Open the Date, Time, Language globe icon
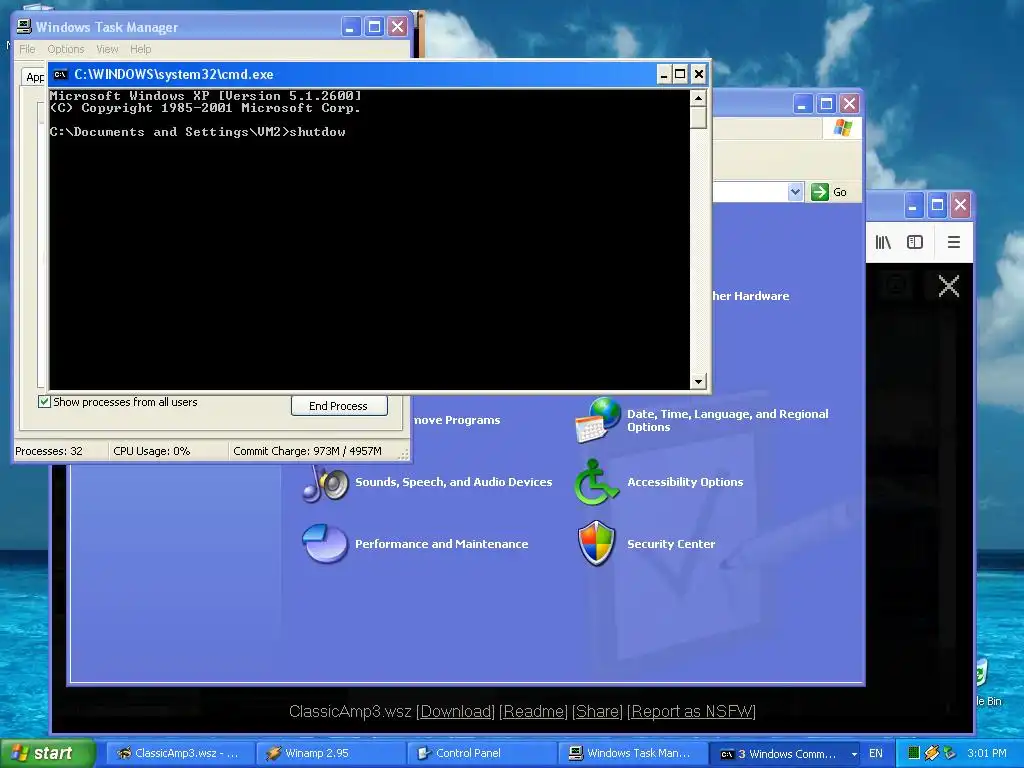Viewport: 1024px width, 768px height. pyautogui.click(x=598, y=420)
